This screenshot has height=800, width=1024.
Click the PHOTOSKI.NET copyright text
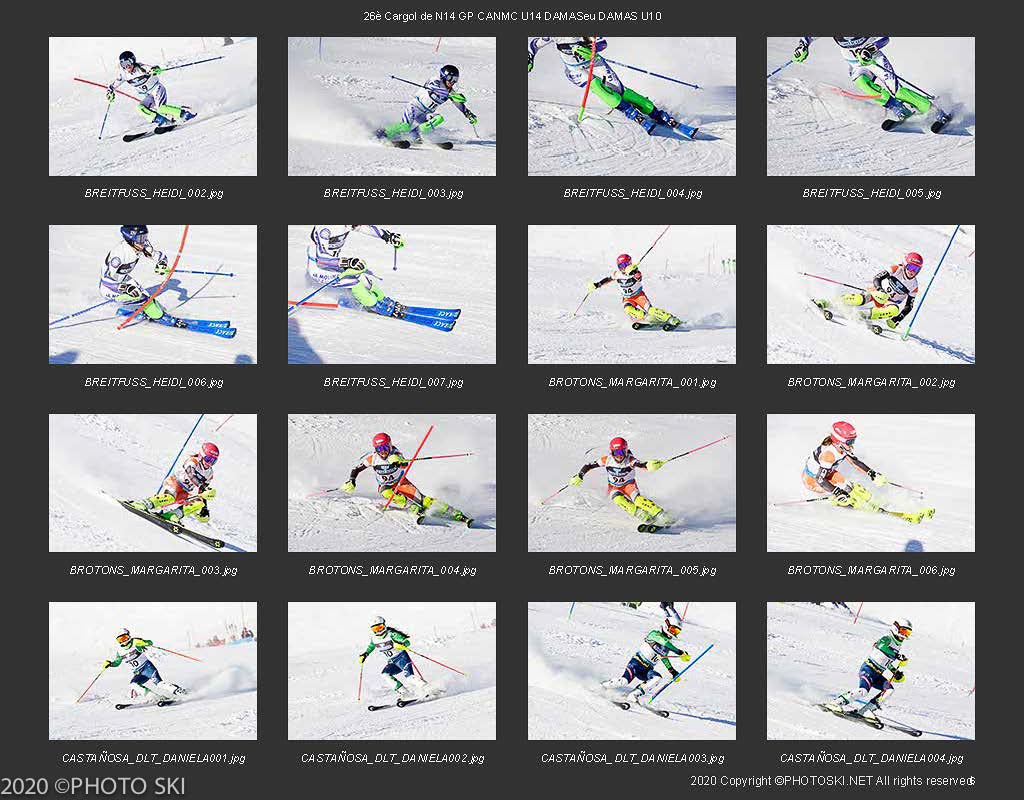pos(832,780)
